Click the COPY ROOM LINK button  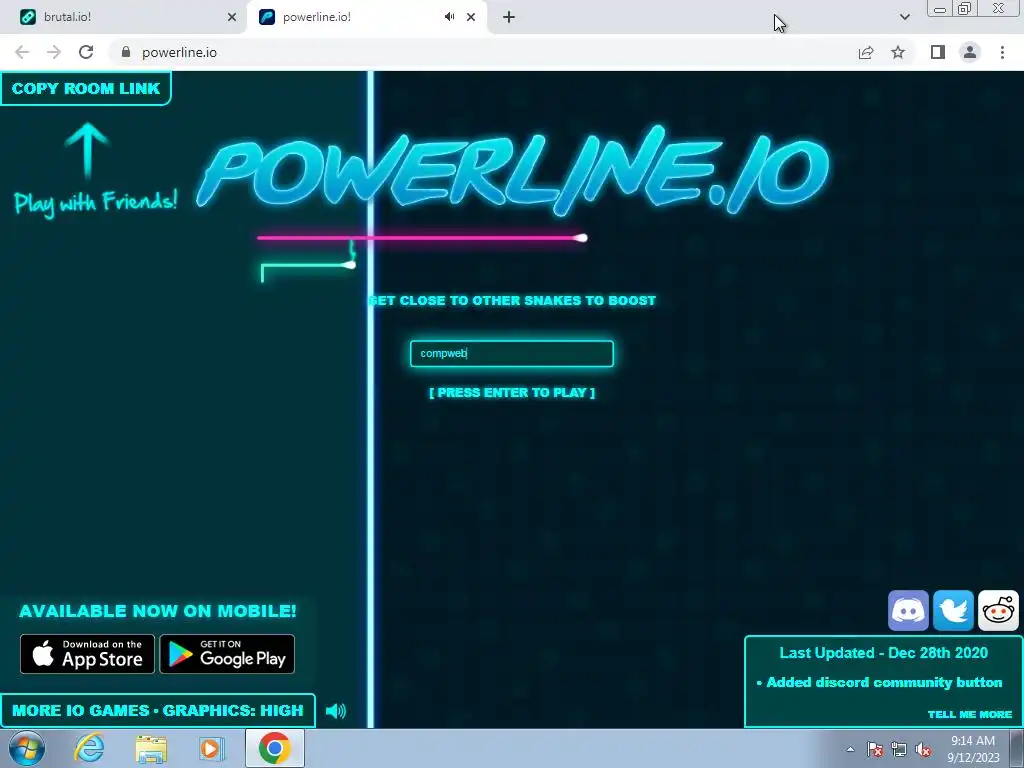86,88
